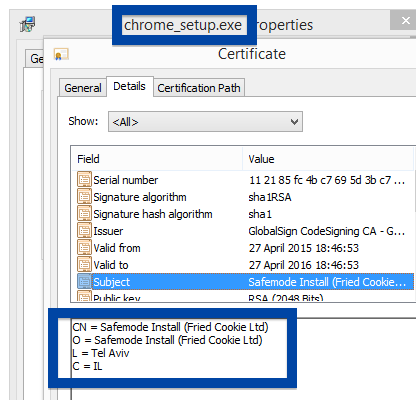Screen dimensions: 416x400
Task: Click the Issuer field icon
Action: 84,231
